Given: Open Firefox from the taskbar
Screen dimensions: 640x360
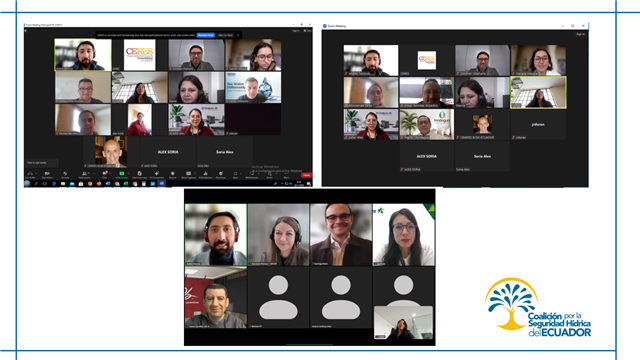Looking at the screenshot, I should tap(99, 184).
